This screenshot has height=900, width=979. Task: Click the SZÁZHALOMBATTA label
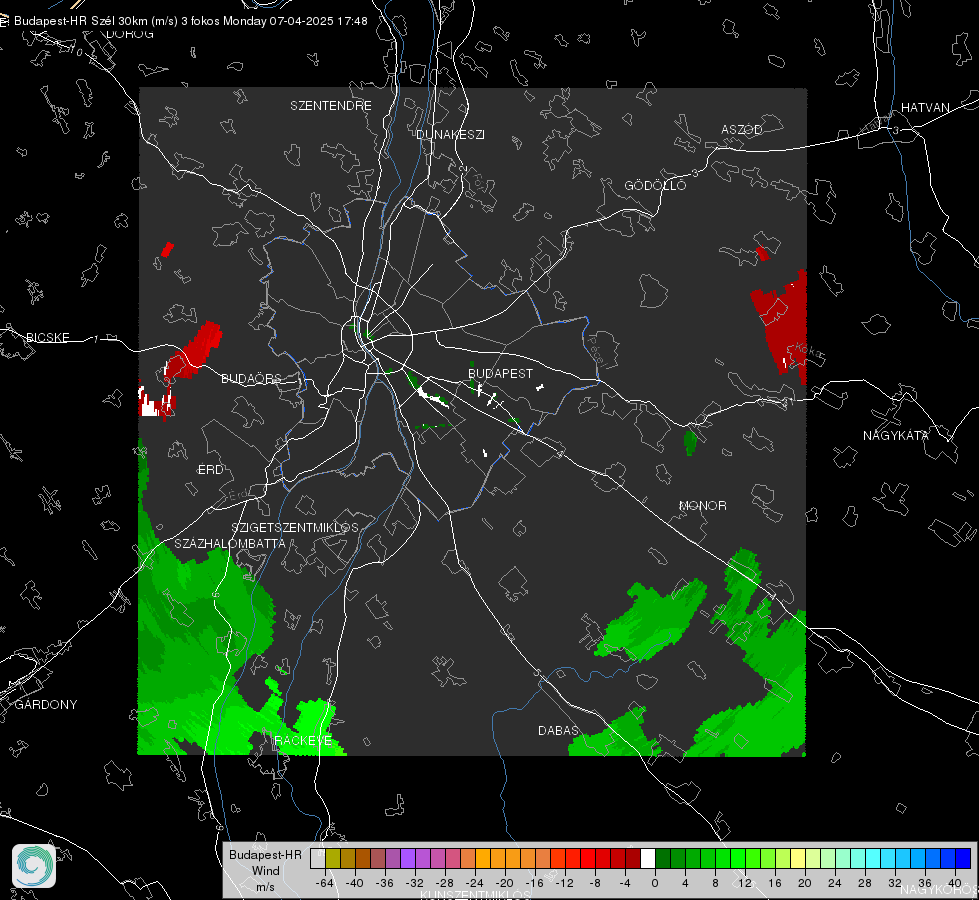point(230,544)
